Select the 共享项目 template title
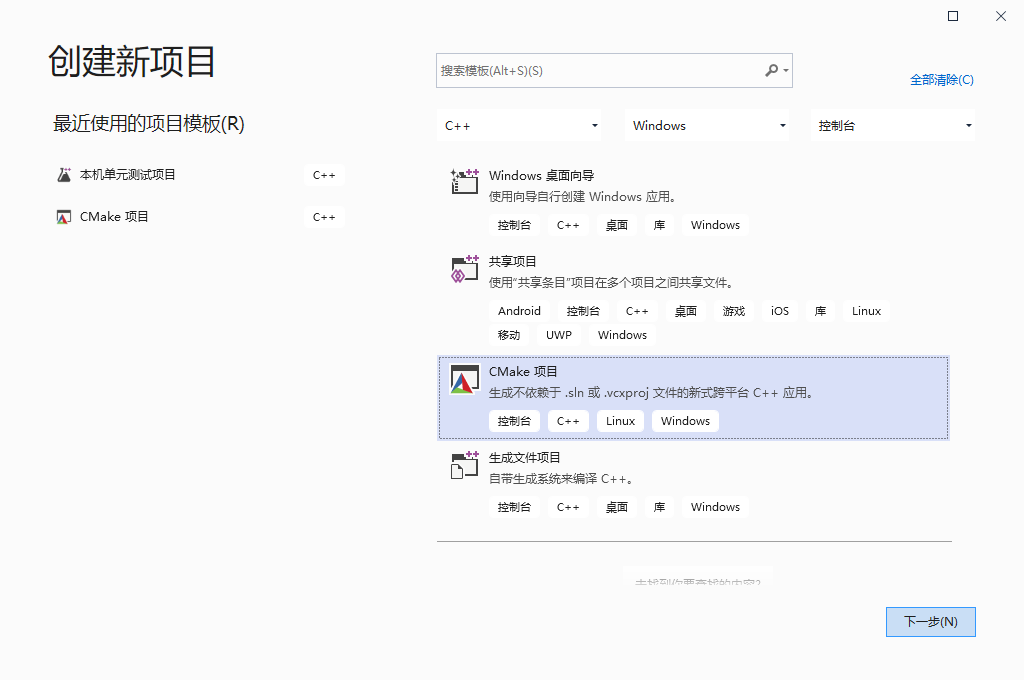Image resolution: width=1024 pixels, height=680 pixels. 513,261
